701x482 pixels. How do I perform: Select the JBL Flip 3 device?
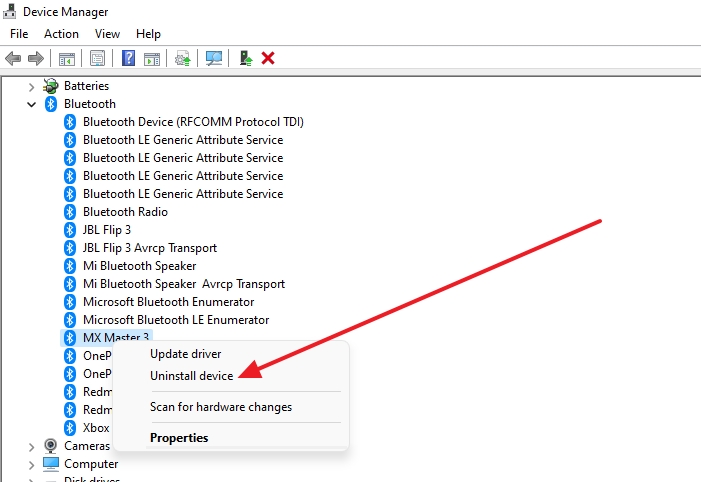tap(107, 230)
